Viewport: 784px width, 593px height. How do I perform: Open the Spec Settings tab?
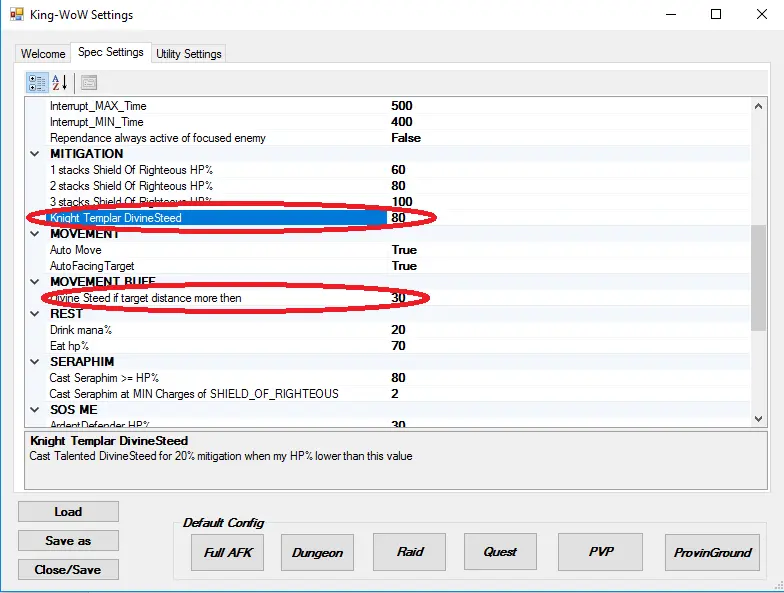110,52
